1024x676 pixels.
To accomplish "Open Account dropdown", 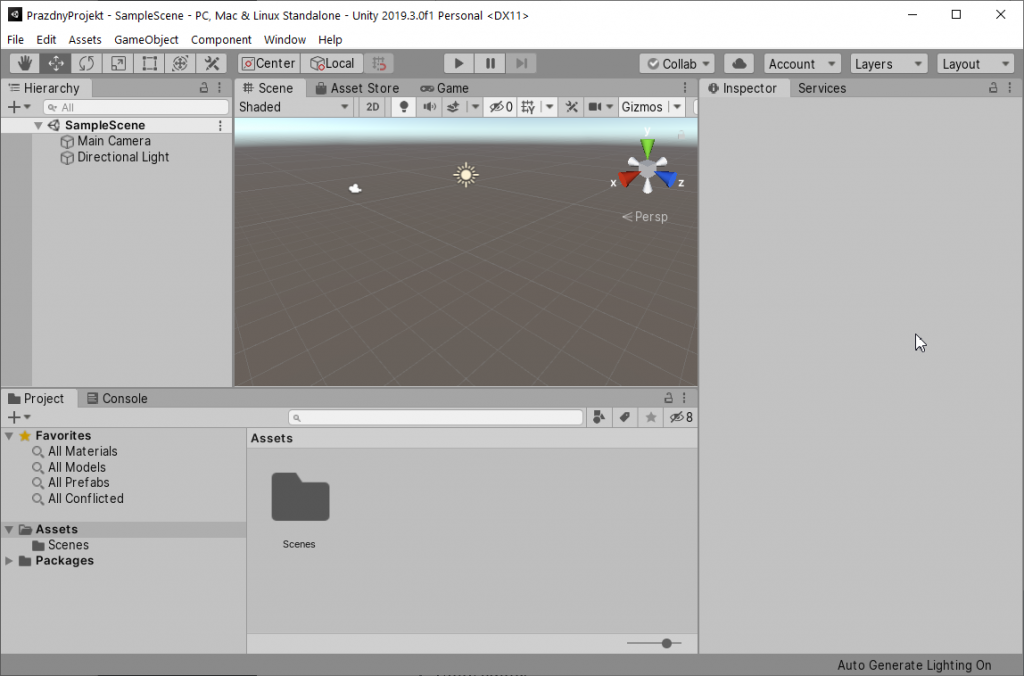I will (801, 64).
